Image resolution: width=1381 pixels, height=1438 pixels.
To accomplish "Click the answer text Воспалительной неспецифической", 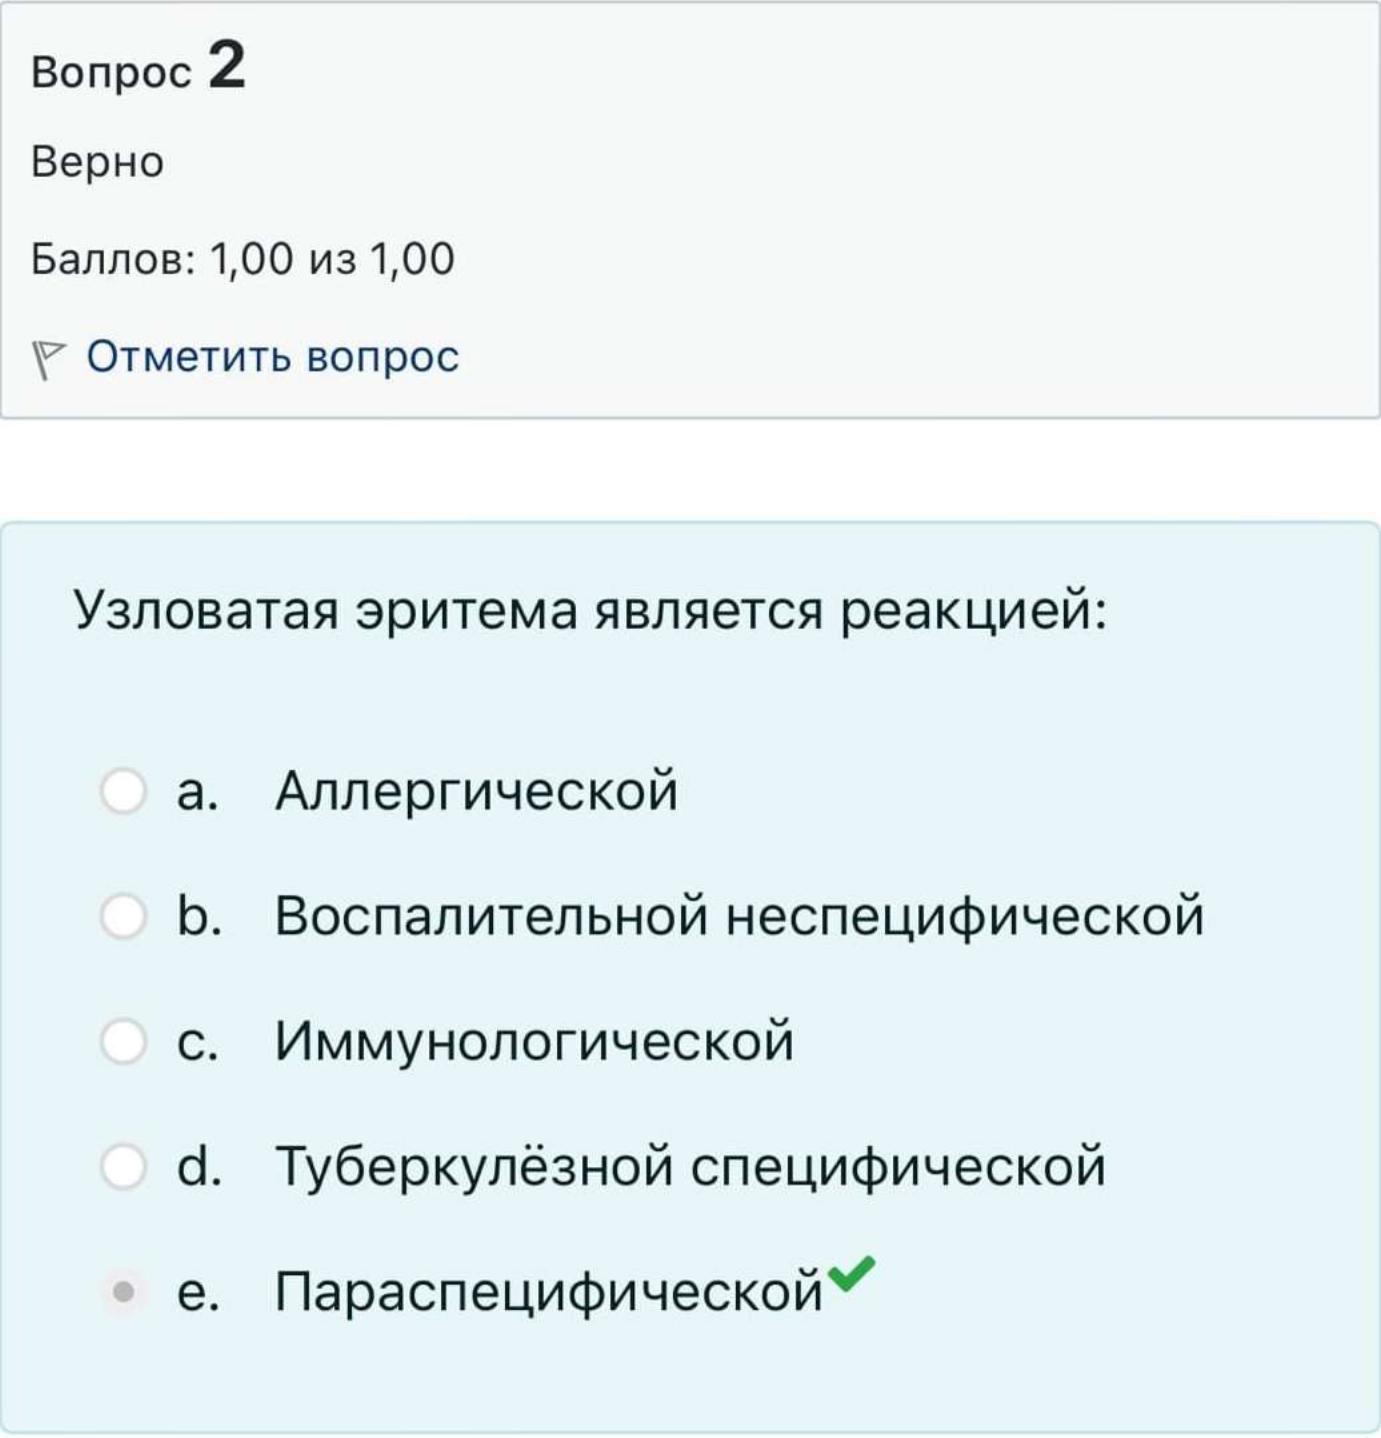I will click(x=739, y=916).
